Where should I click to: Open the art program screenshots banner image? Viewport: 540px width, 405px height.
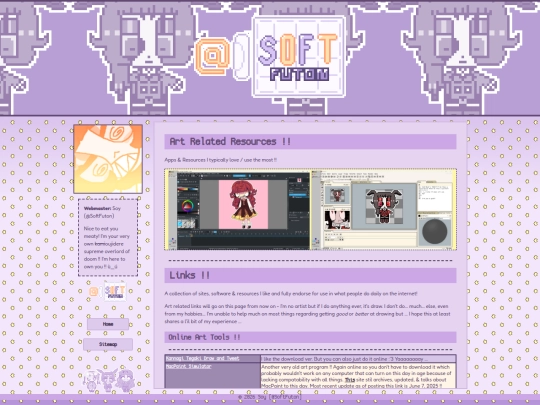click(x=310, y=209)
